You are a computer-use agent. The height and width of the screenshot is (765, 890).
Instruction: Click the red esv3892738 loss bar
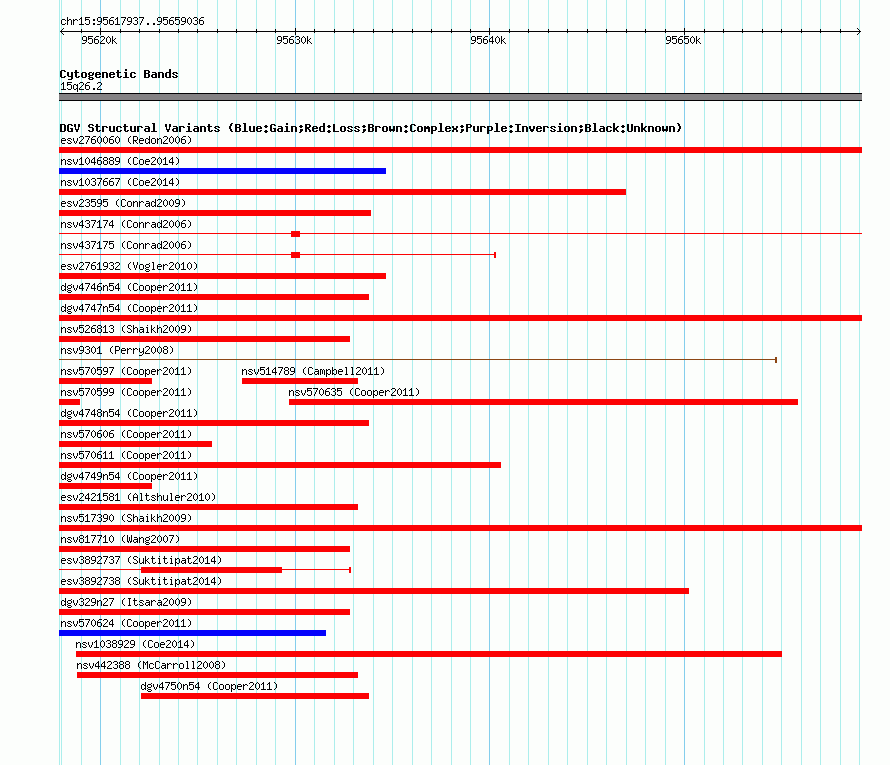point(374,591)
